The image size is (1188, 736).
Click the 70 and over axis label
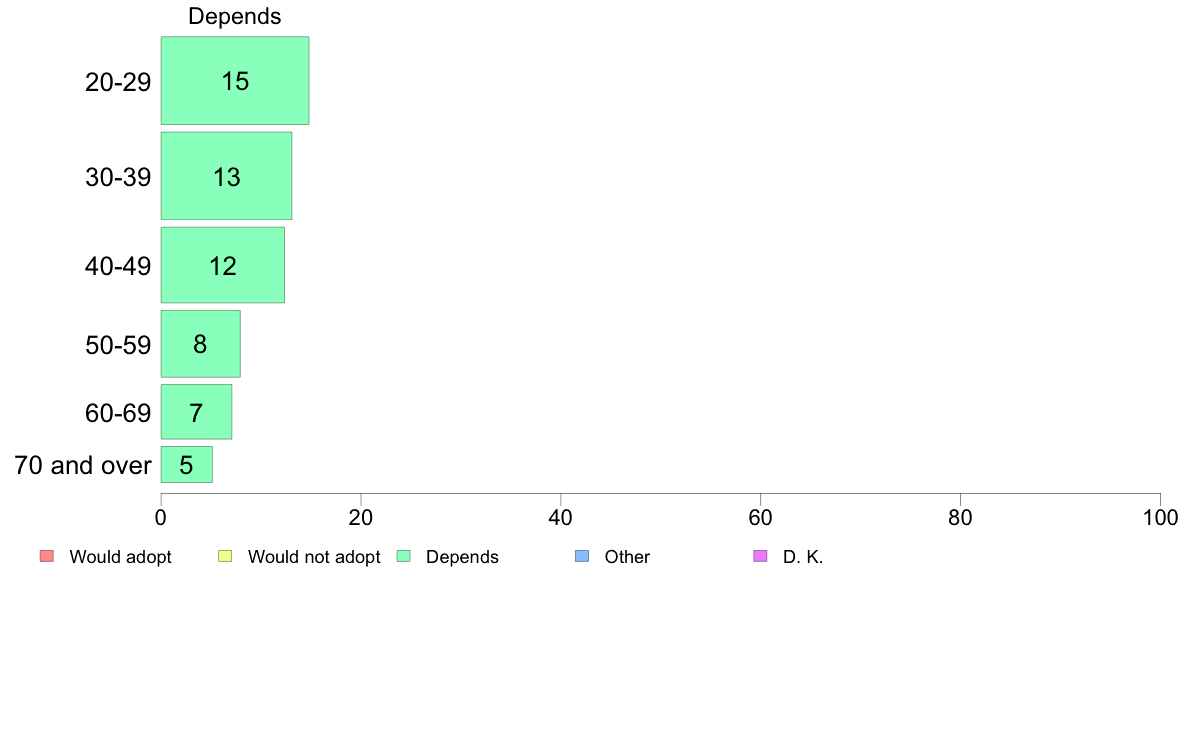(83, 465)
